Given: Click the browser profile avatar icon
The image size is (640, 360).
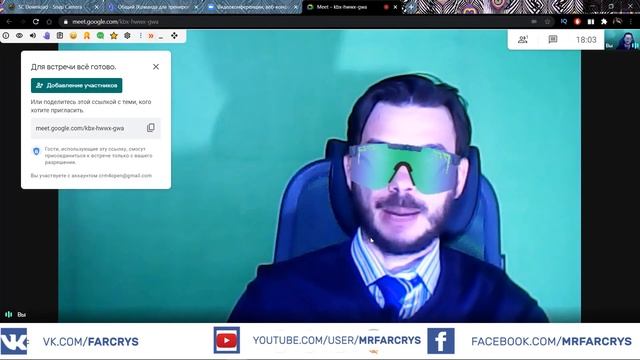Looking at the screenshot, I should click(x=618, y=21).
